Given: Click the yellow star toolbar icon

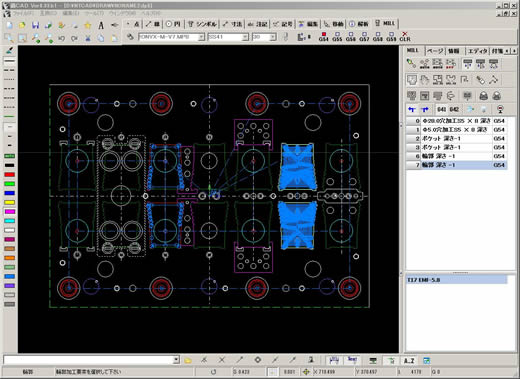Looking at the screenshot, I should (x=88, y=25).
